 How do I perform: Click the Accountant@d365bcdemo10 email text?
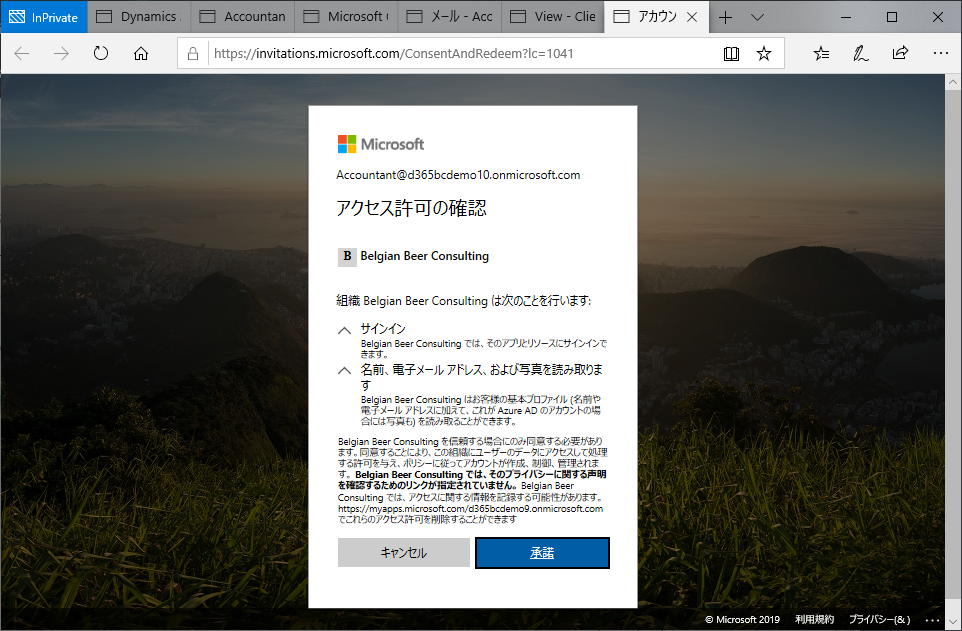tap(458, 175)
